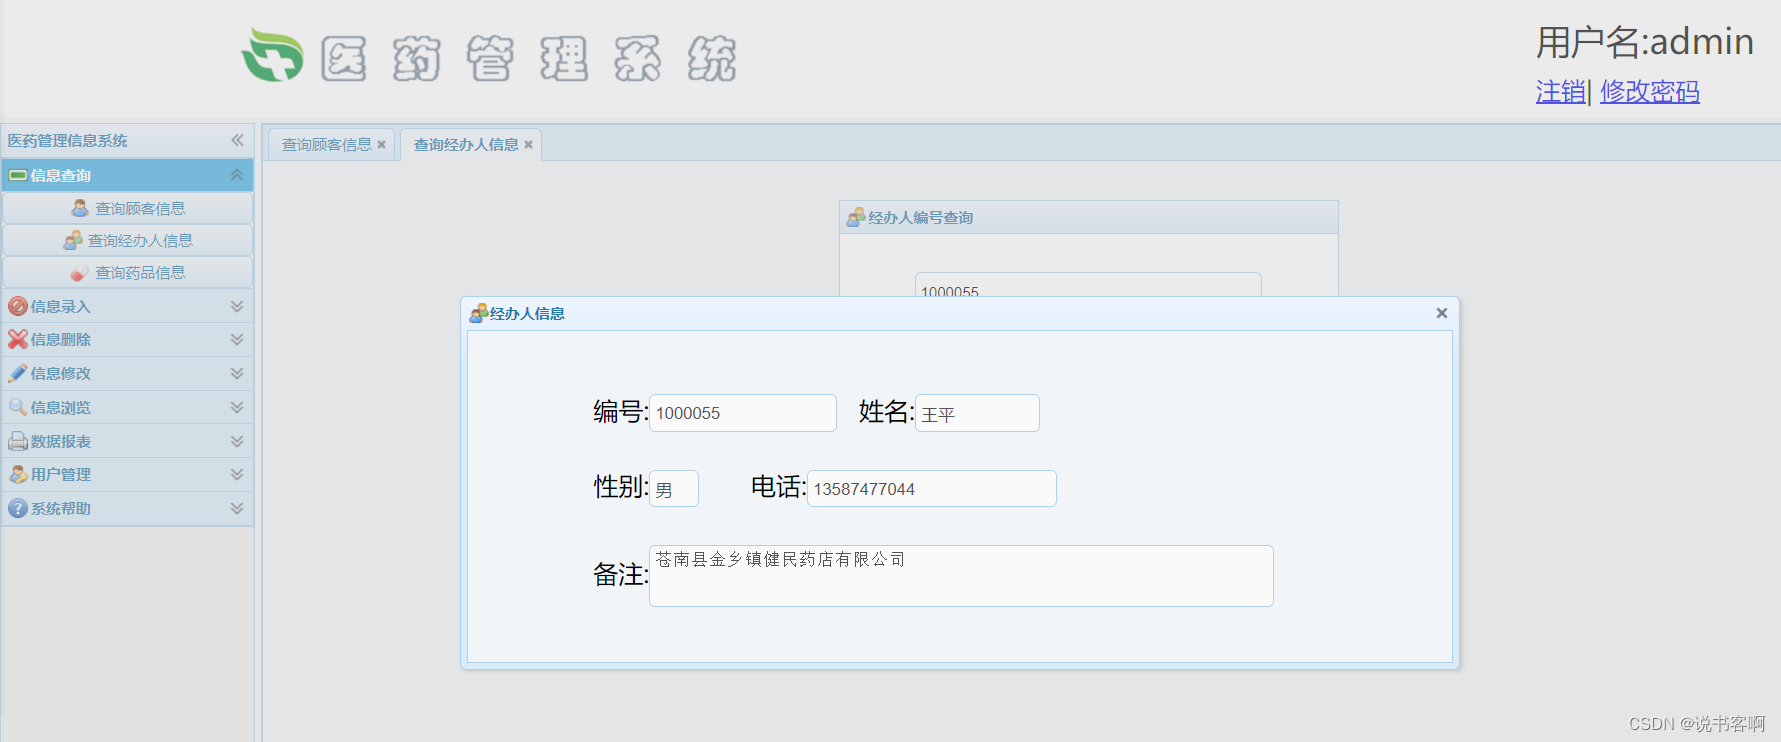Click the green medical system logo
The image size is (1781, 742).
[x=272, y=55]
